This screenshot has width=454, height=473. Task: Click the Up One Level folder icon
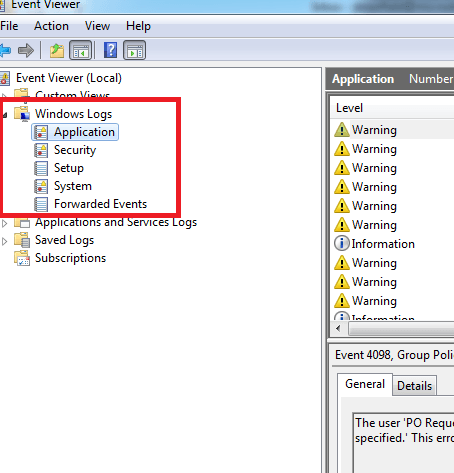(57, 50)
